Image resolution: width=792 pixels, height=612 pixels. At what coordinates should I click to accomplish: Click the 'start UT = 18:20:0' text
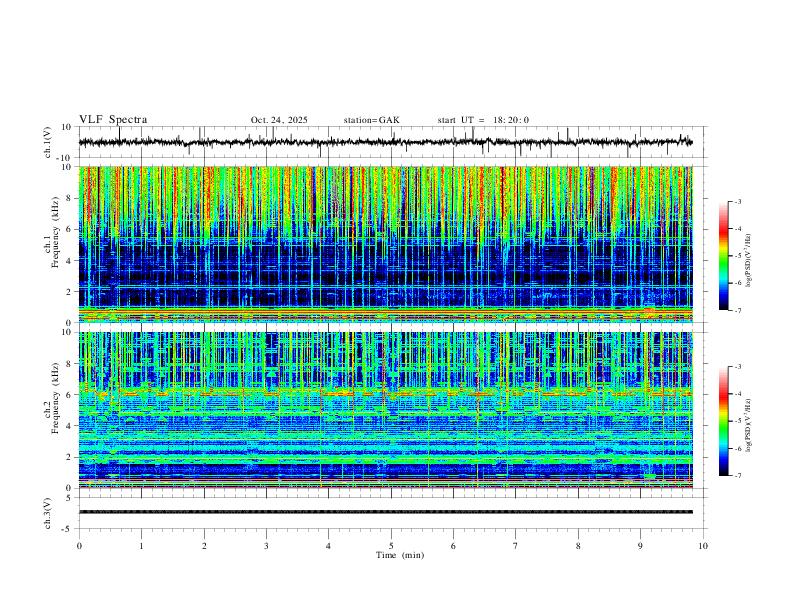(x=483, y=120)
